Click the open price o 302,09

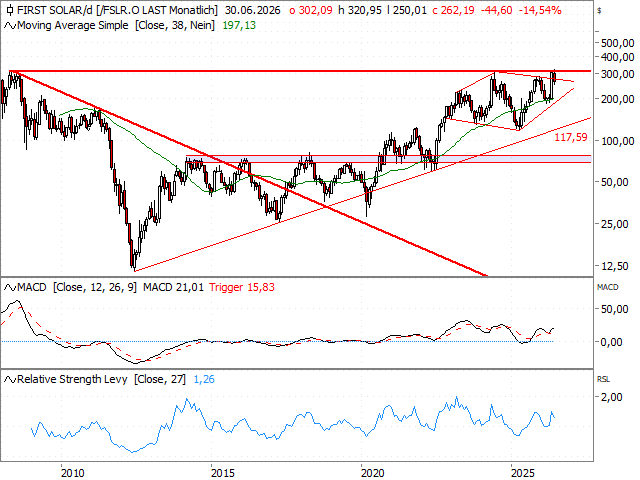(311, 10)
